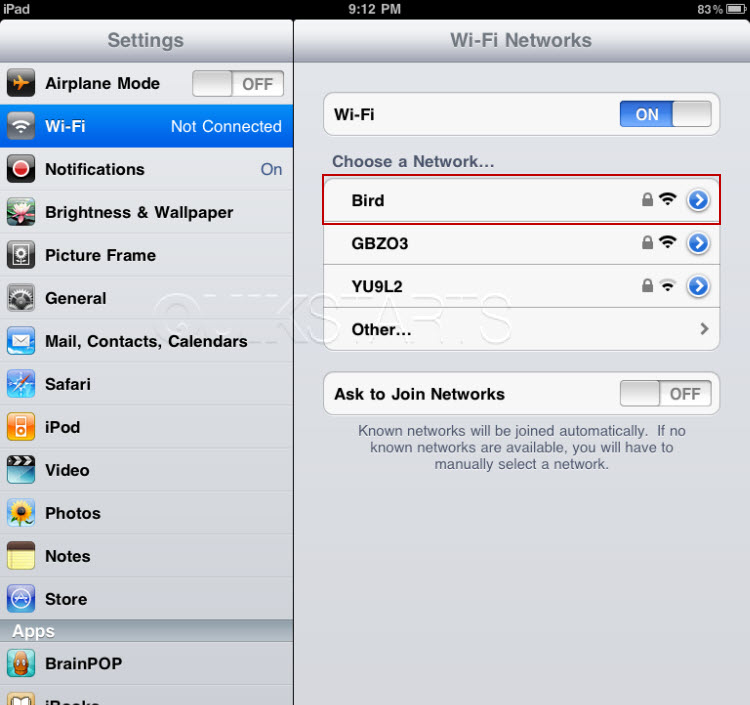
Task: Tap the Mail envelope icon
Action: click(x=21, y=341)
